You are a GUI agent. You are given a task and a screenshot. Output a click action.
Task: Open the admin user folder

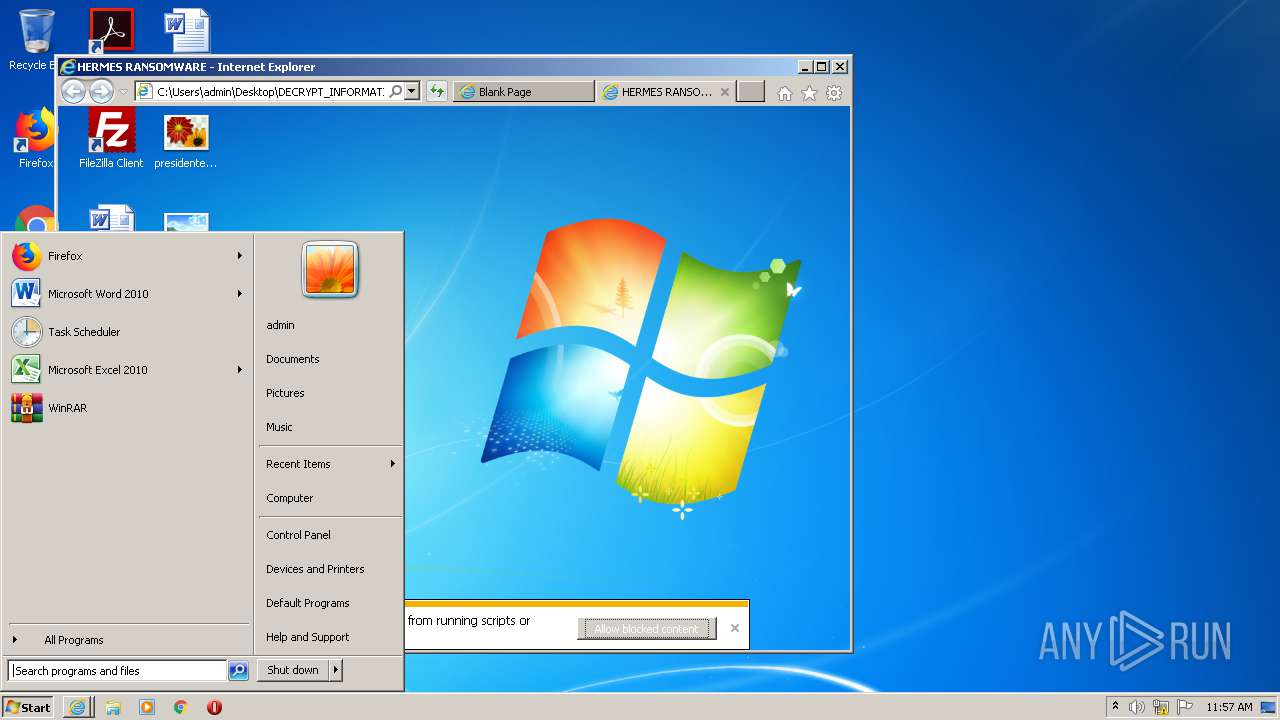click(x=330, y=325)
